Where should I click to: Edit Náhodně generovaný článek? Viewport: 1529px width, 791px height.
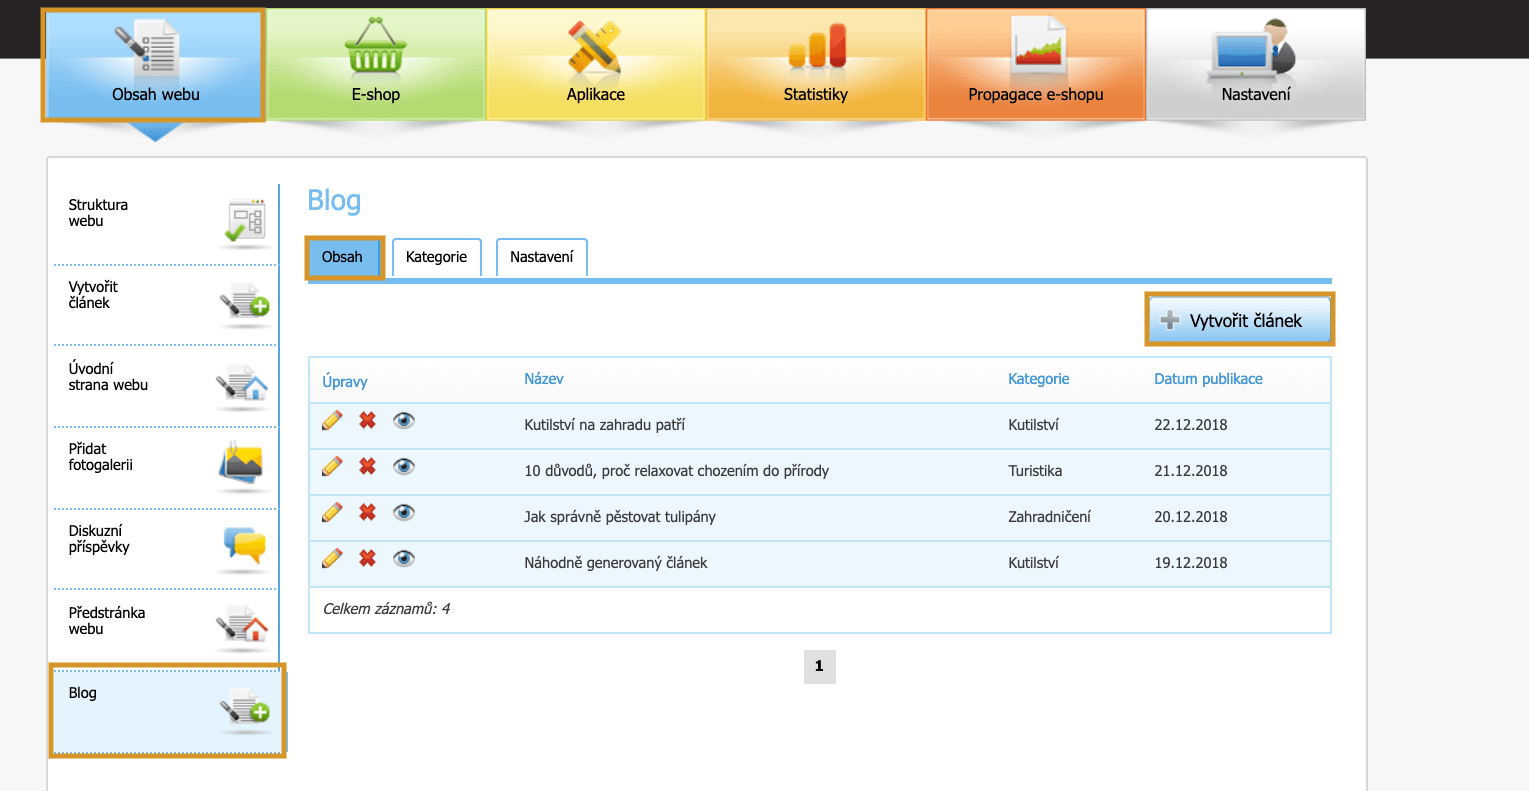coord(332,558)
